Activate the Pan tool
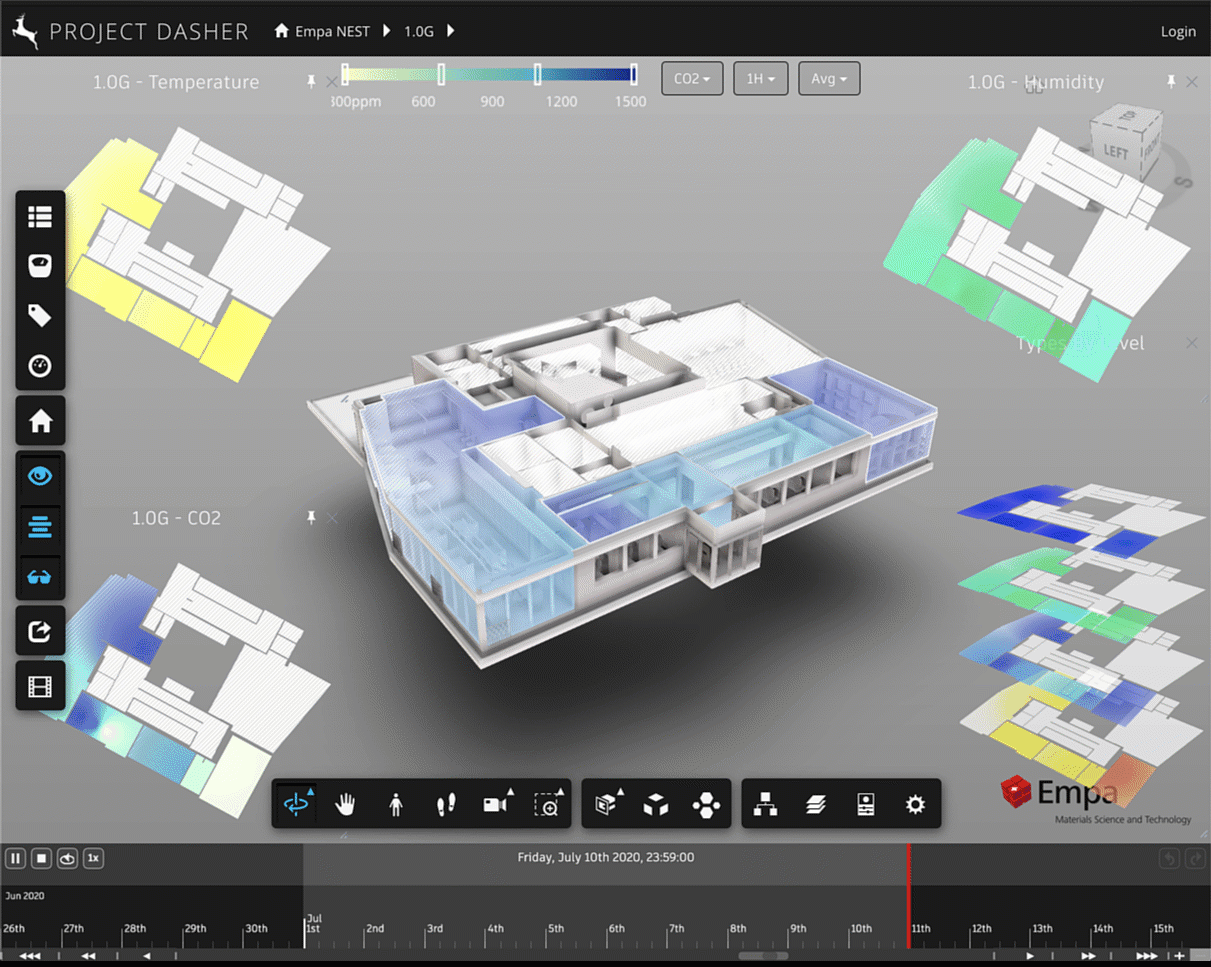1211x967 pixels. pos(345,804)
